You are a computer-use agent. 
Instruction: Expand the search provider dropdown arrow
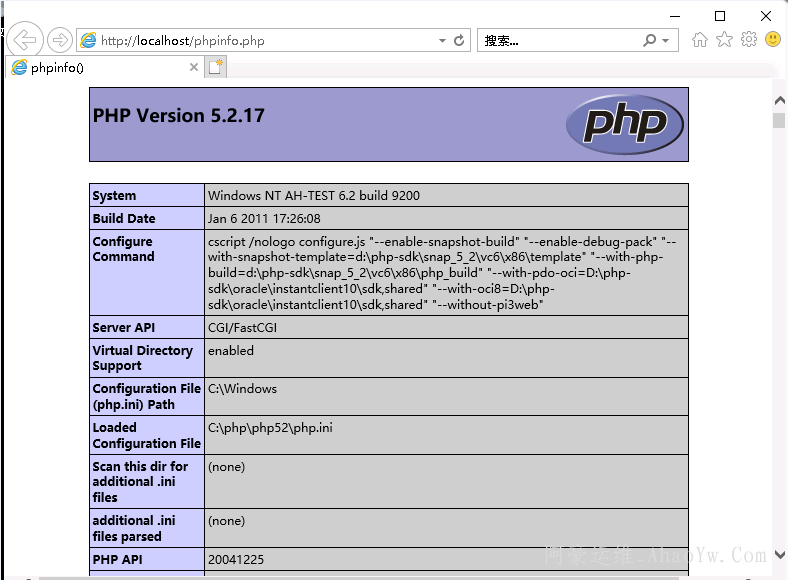coord(666,41)
